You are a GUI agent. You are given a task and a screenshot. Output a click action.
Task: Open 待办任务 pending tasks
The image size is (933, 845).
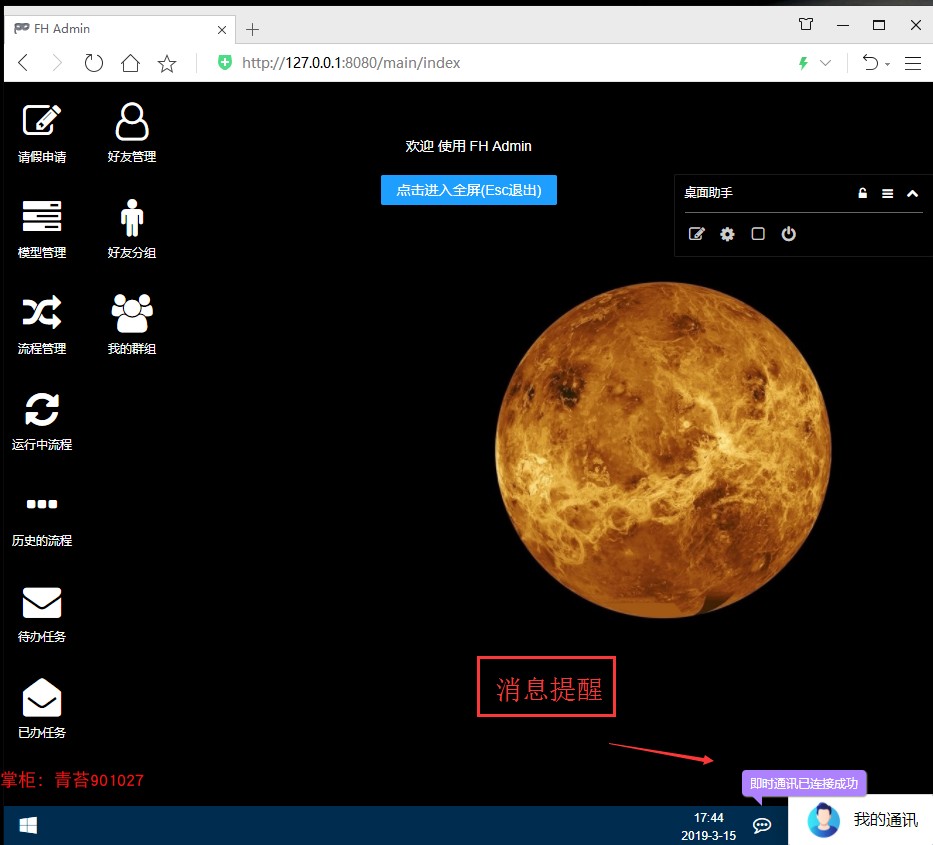(x=42, y=614)
